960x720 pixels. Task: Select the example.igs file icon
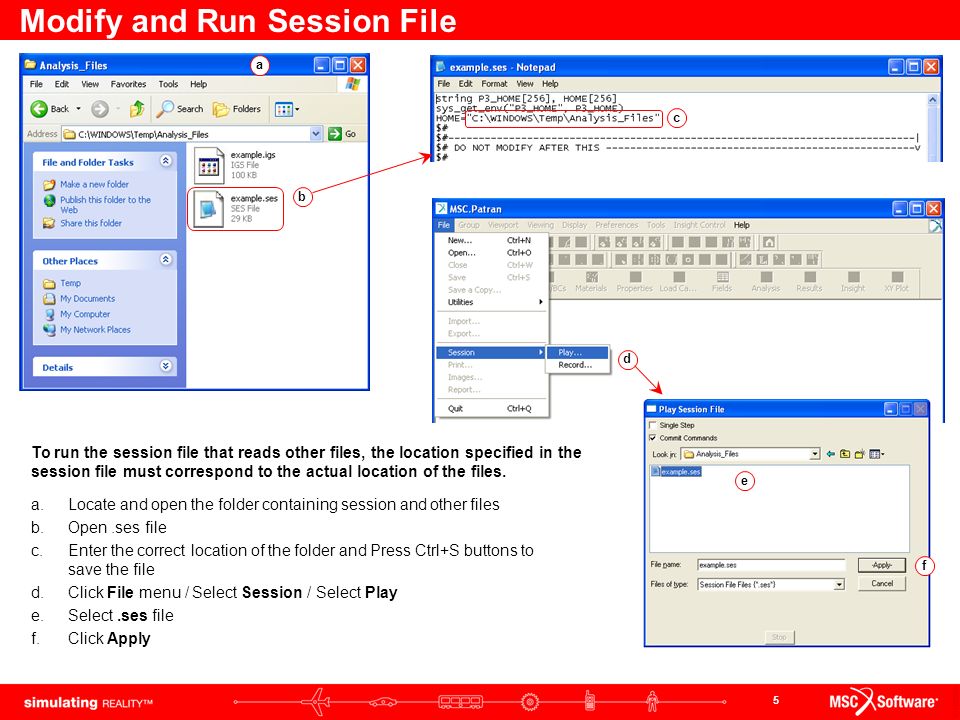click(x=209, y=165)
